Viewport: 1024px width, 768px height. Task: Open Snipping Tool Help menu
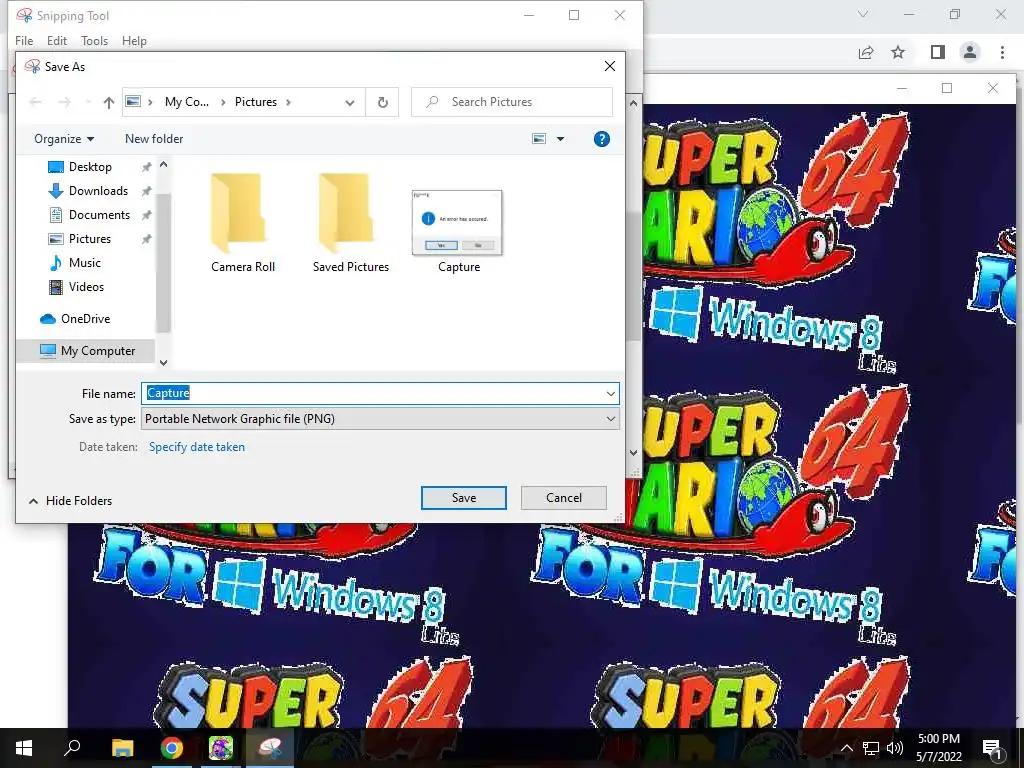pos(134,40)
